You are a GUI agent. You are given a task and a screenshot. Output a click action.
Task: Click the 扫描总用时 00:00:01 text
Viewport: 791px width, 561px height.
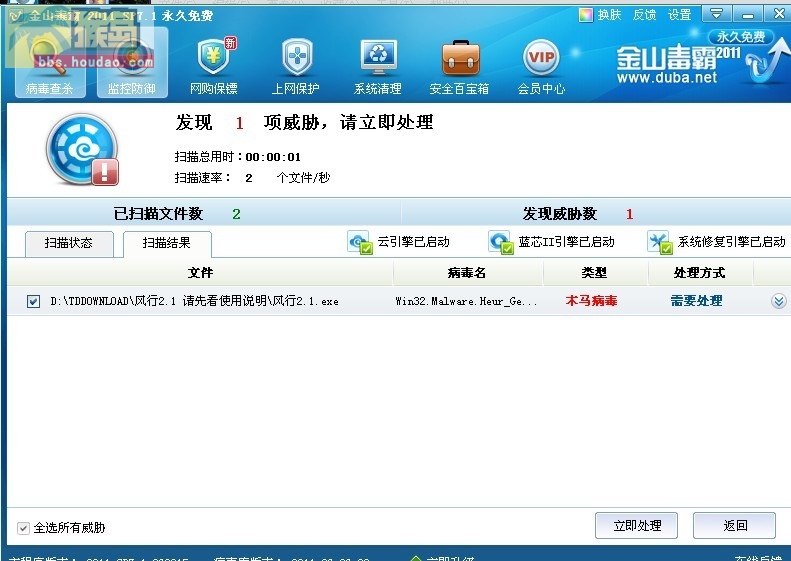tap(238, 157)
